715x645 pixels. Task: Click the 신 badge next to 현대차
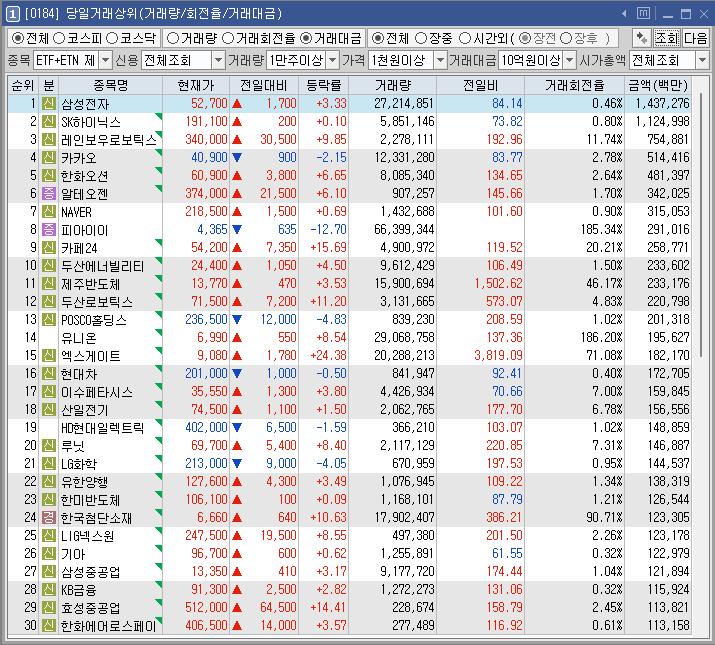49,373
